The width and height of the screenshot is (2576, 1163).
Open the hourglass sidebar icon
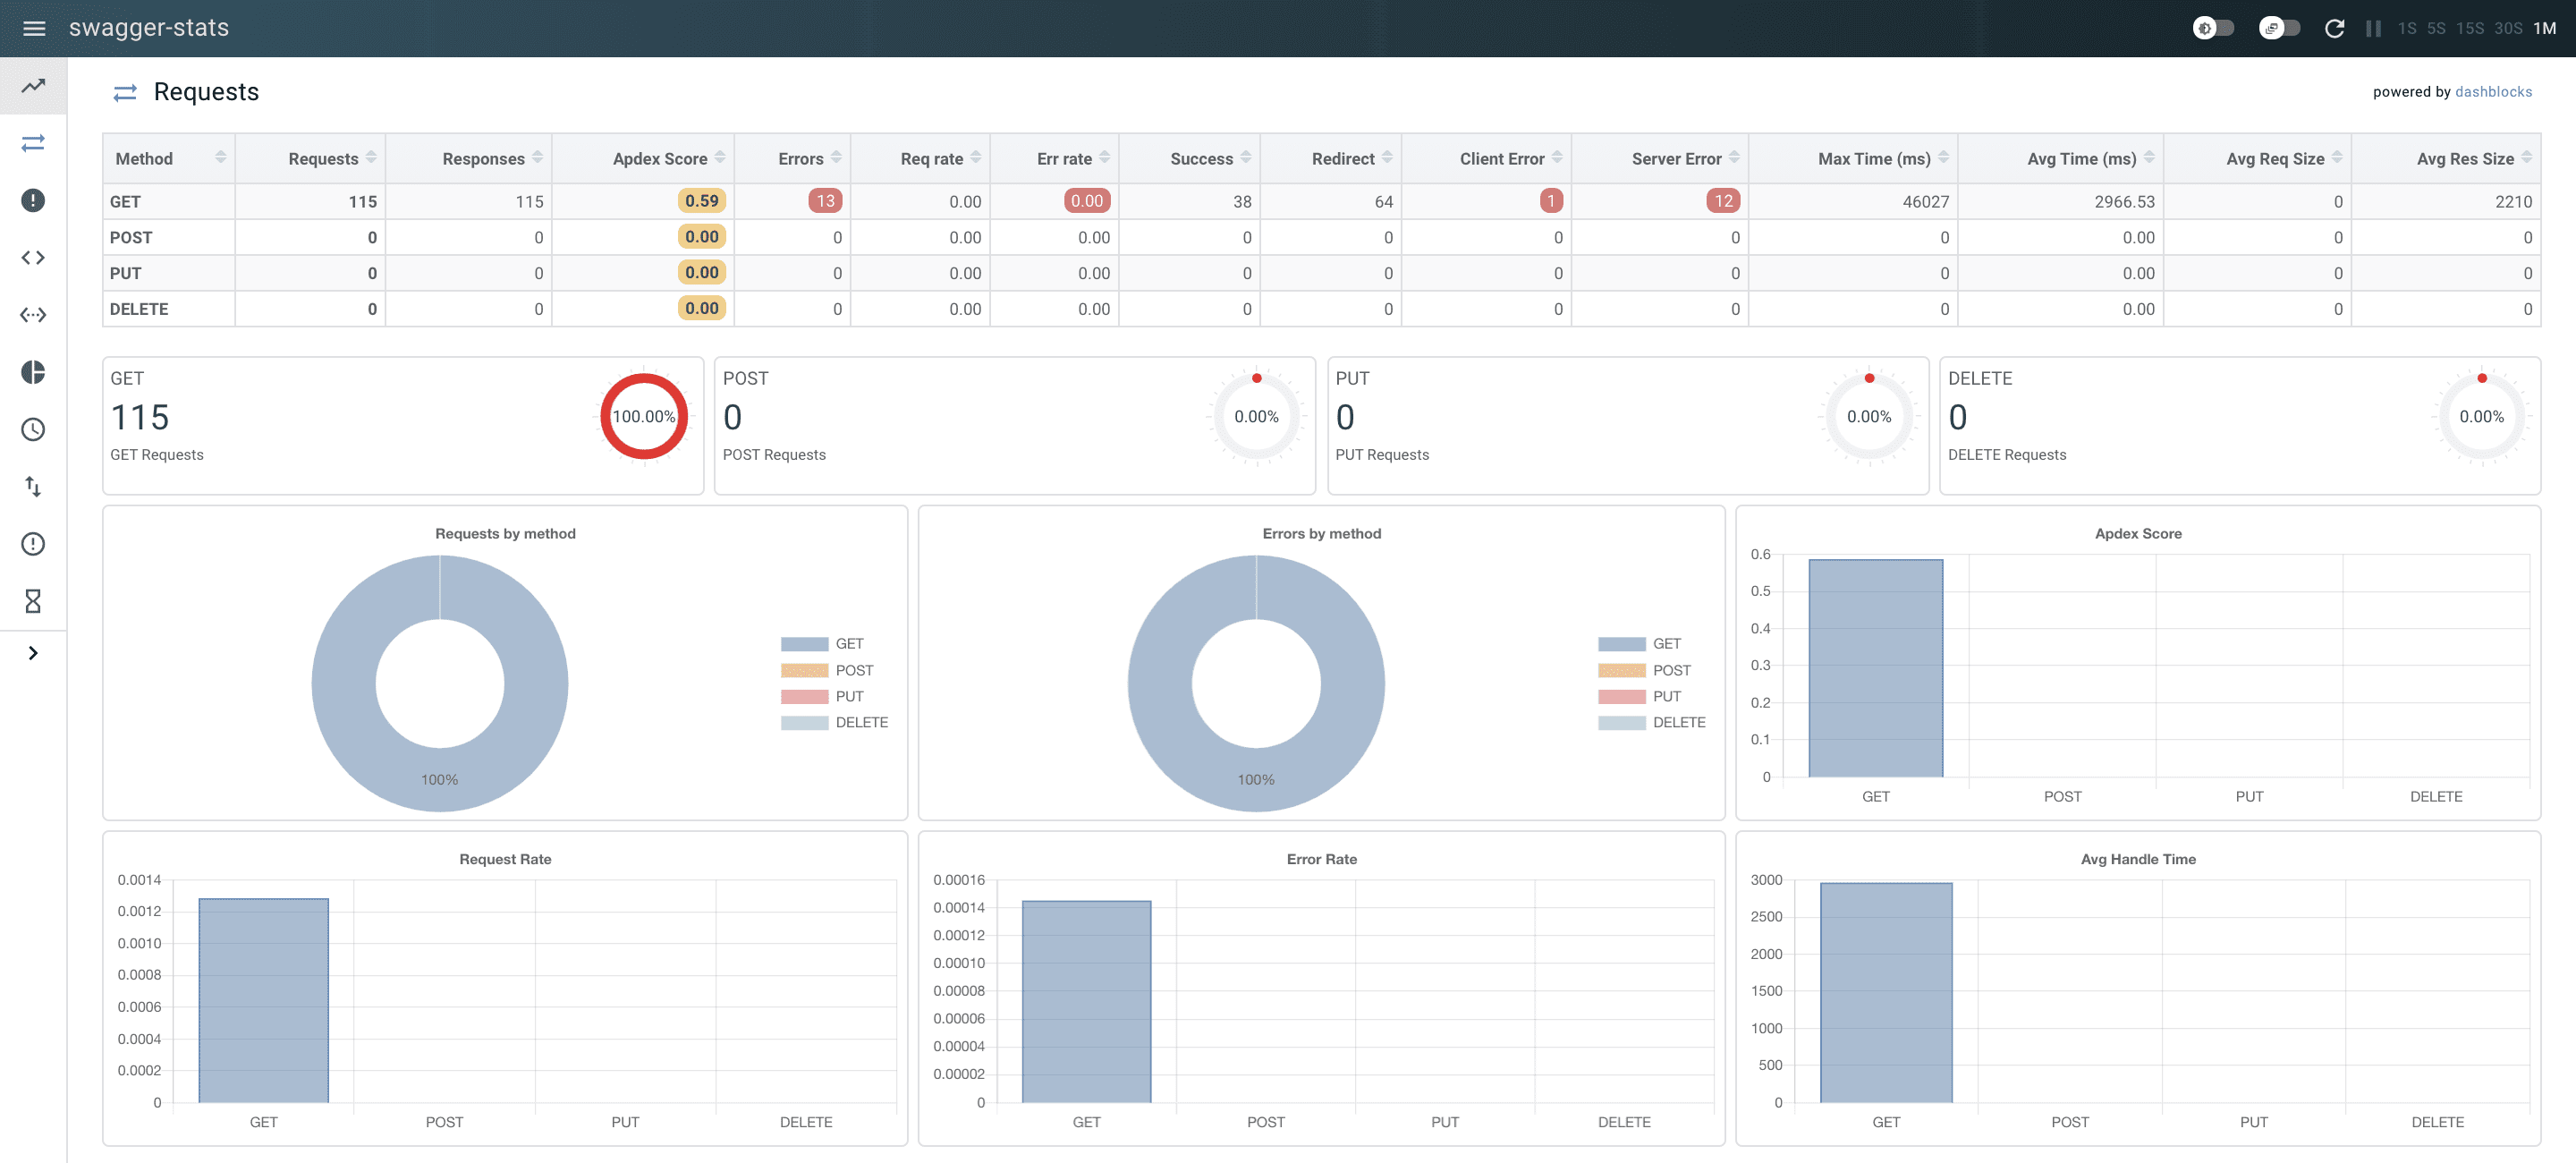(33, 601)
